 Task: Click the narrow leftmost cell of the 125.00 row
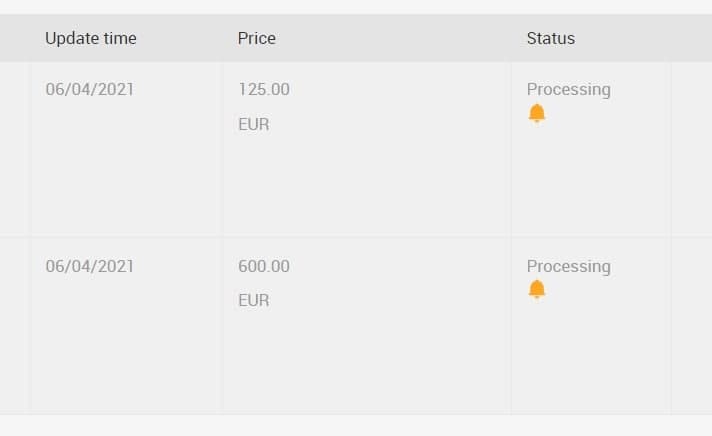(x=14, y=149)
